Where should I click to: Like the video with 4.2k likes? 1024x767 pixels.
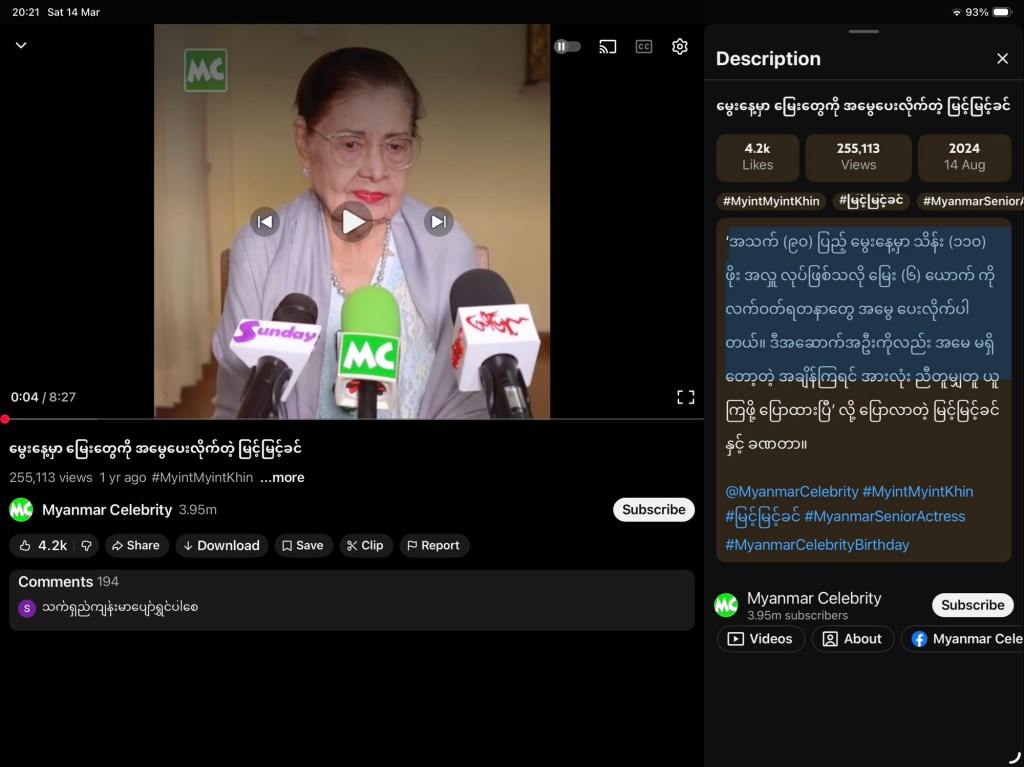42,546
